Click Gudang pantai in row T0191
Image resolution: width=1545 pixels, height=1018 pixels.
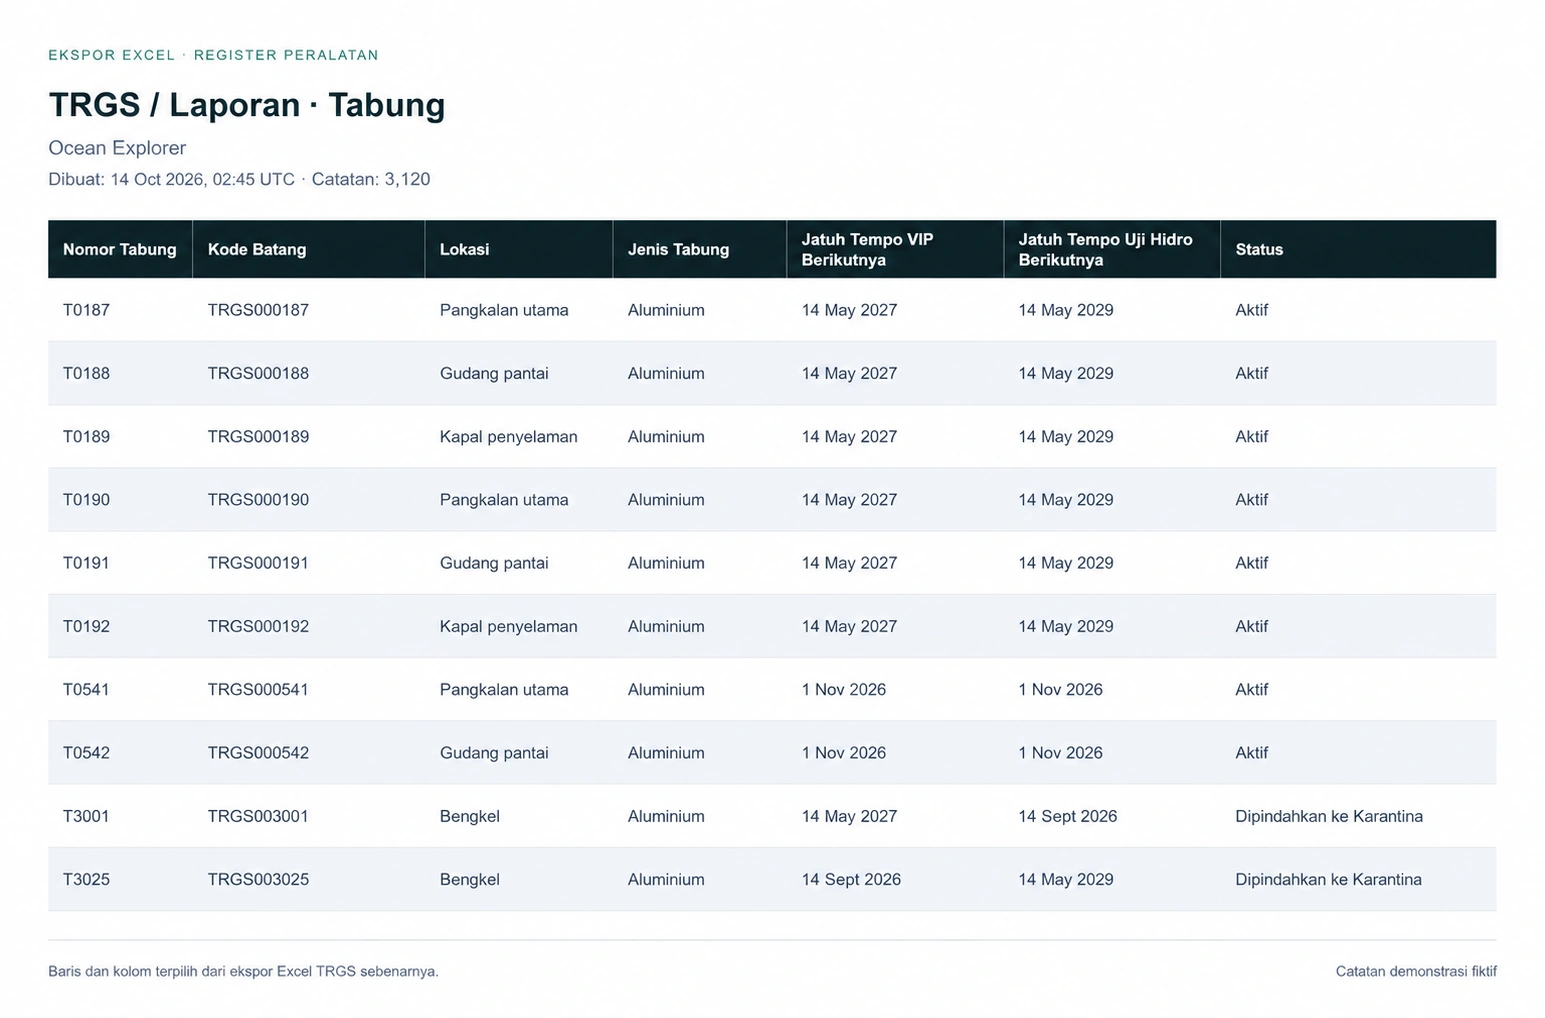[x=494, y=563]
